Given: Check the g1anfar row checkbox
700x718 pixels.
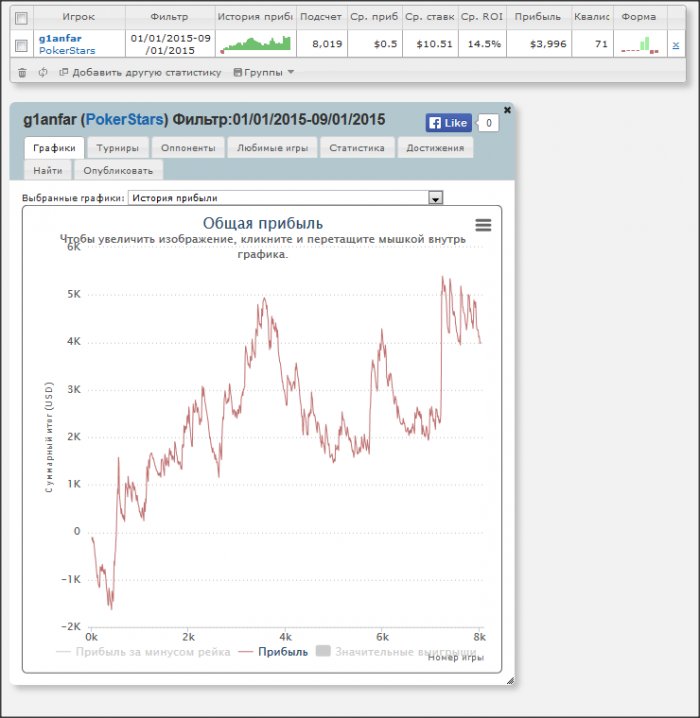Looking at the screenshot, I should [x=21, y=45].
